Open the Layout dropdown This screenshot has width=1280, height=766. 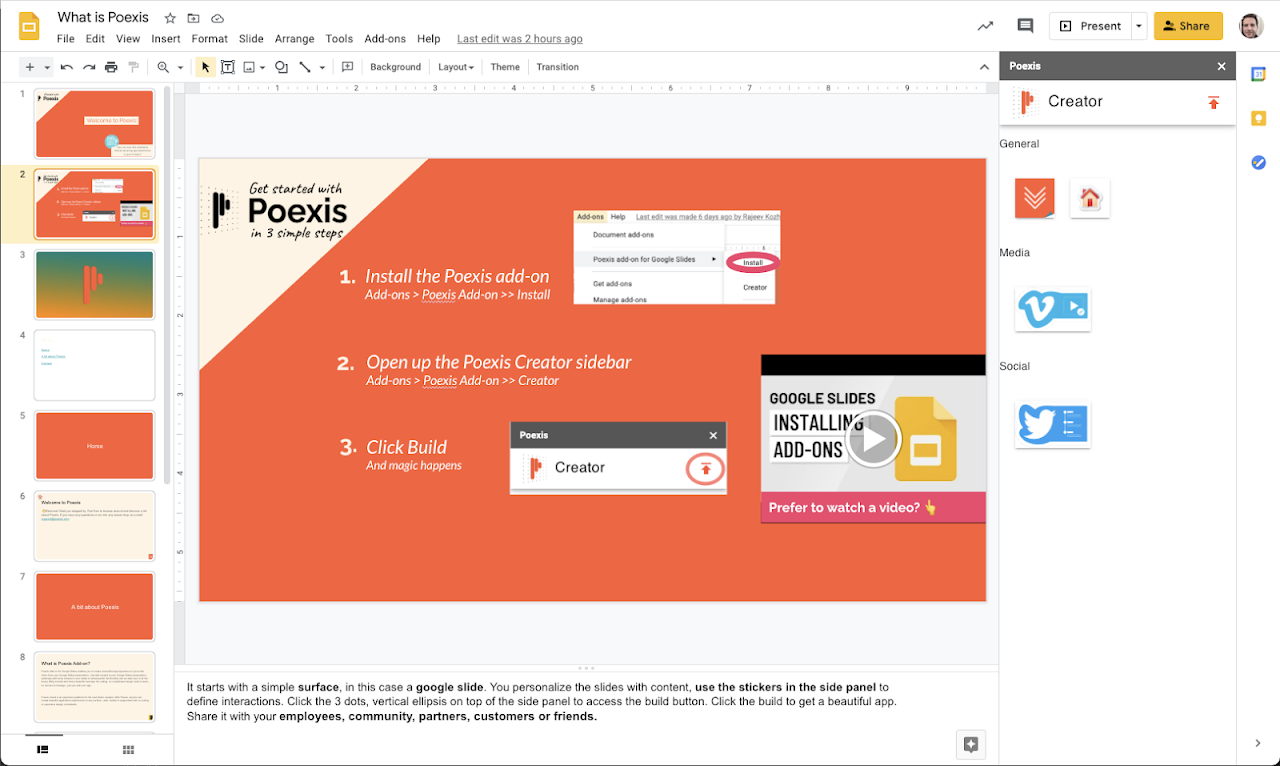pyautogui.click(x=456, y=67)
